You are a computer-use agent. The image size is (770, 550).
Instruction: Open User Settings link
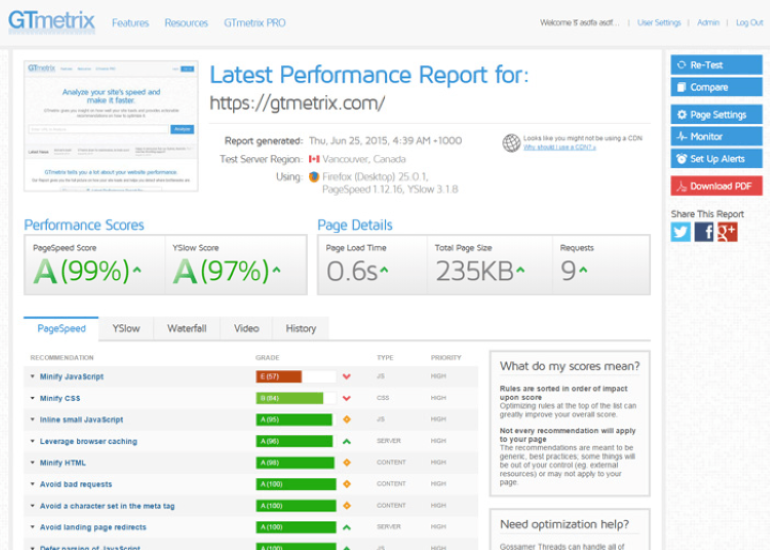[659, 23]
